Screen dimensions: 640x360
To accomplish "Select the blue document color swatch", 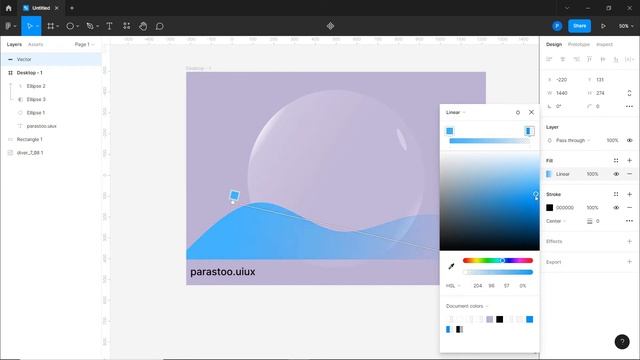I will click(529, 319).
